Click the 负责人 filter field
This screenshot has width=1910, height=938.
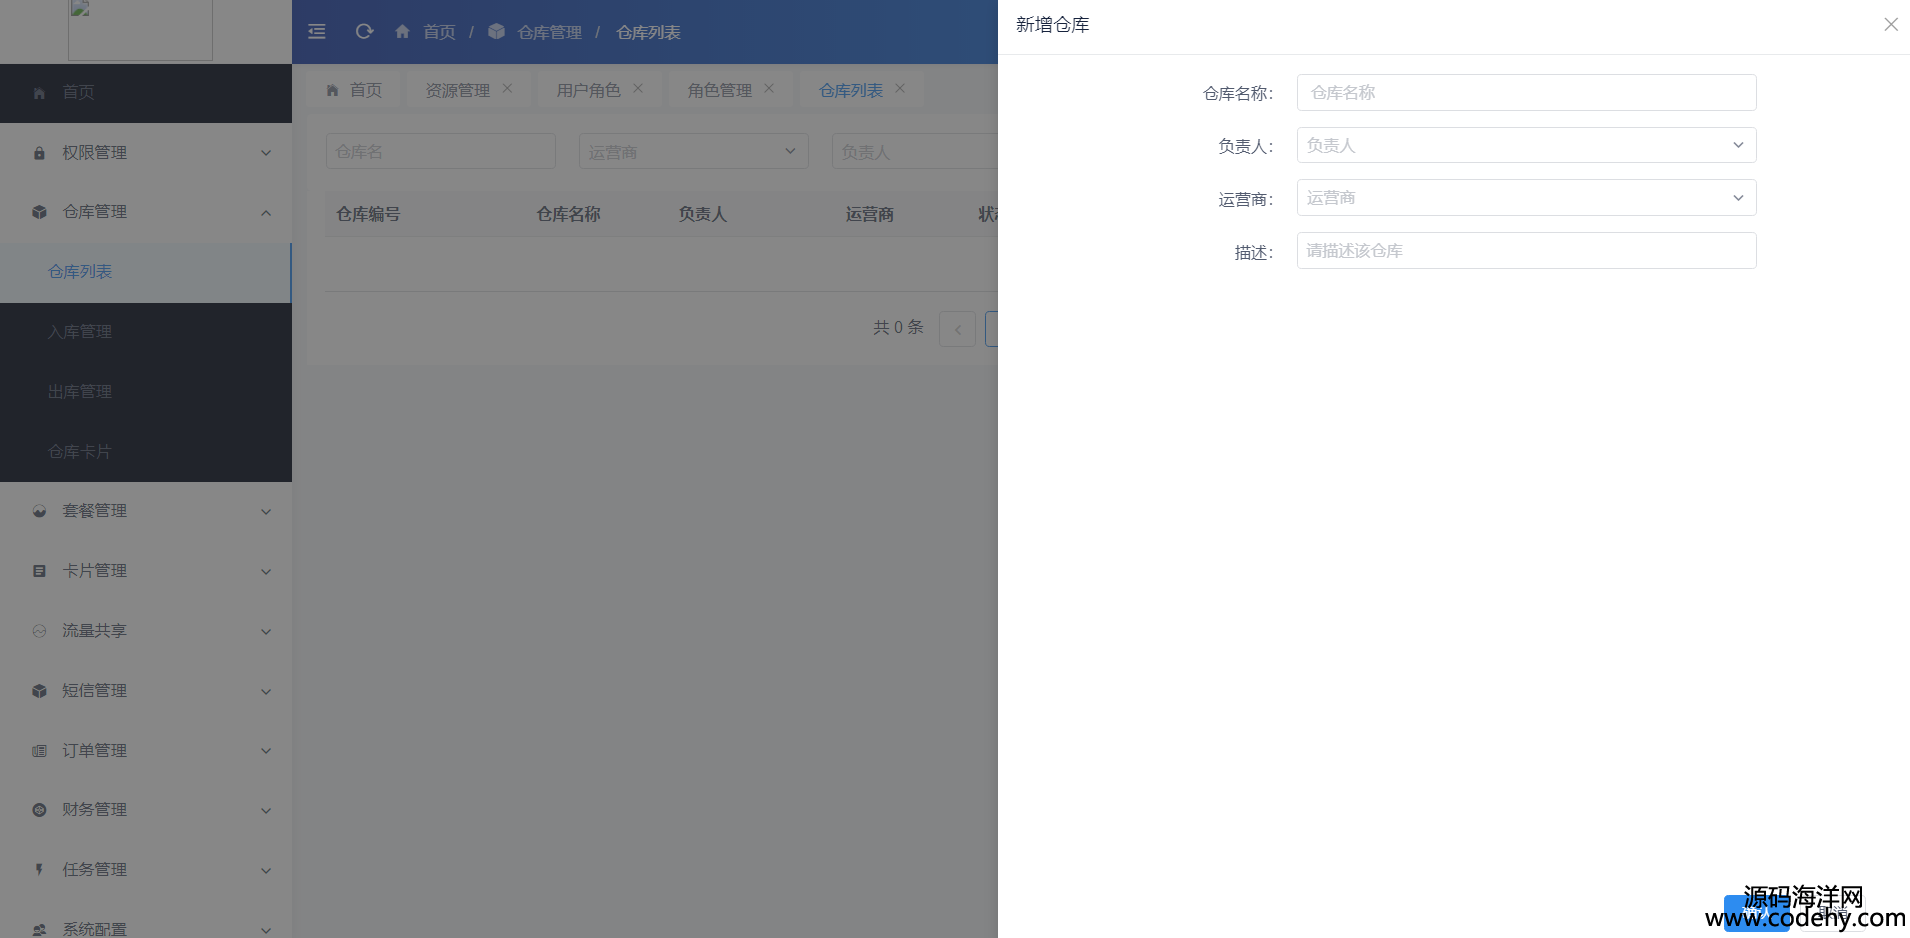point(914,151)
